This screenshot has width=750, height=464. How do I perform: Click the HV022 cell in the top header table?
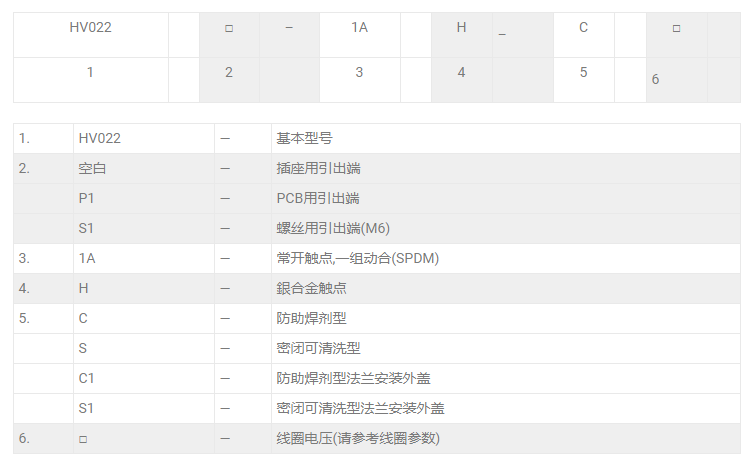(x=90, y=28)
